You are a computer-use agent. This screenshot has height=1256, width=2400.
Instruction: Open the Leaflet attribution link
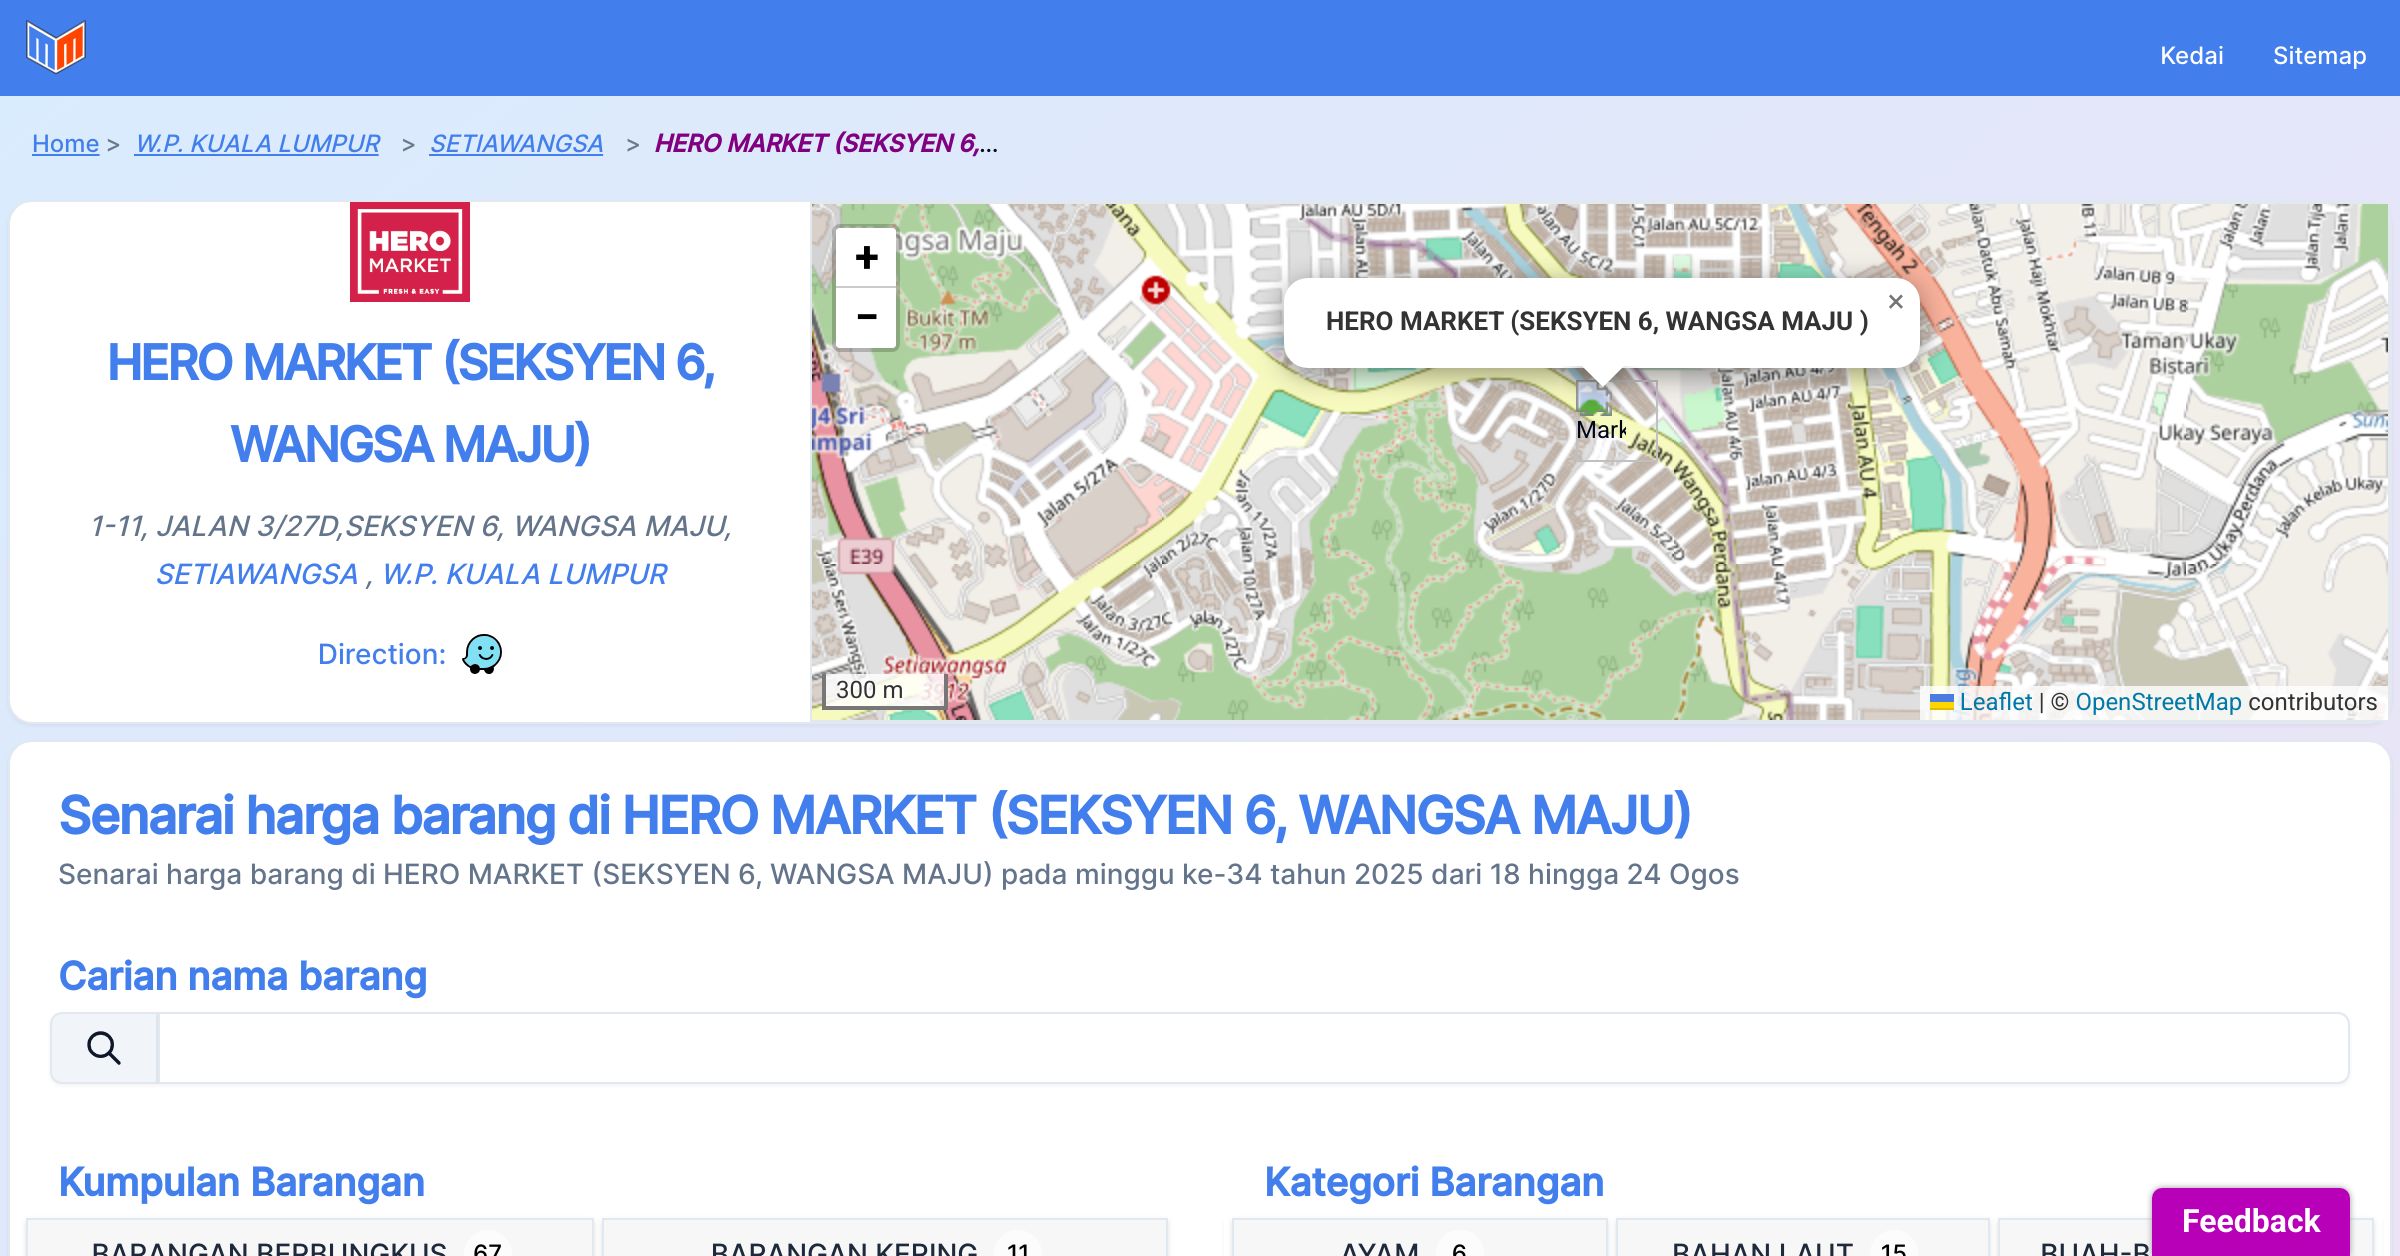click(x=1995, y=702)
